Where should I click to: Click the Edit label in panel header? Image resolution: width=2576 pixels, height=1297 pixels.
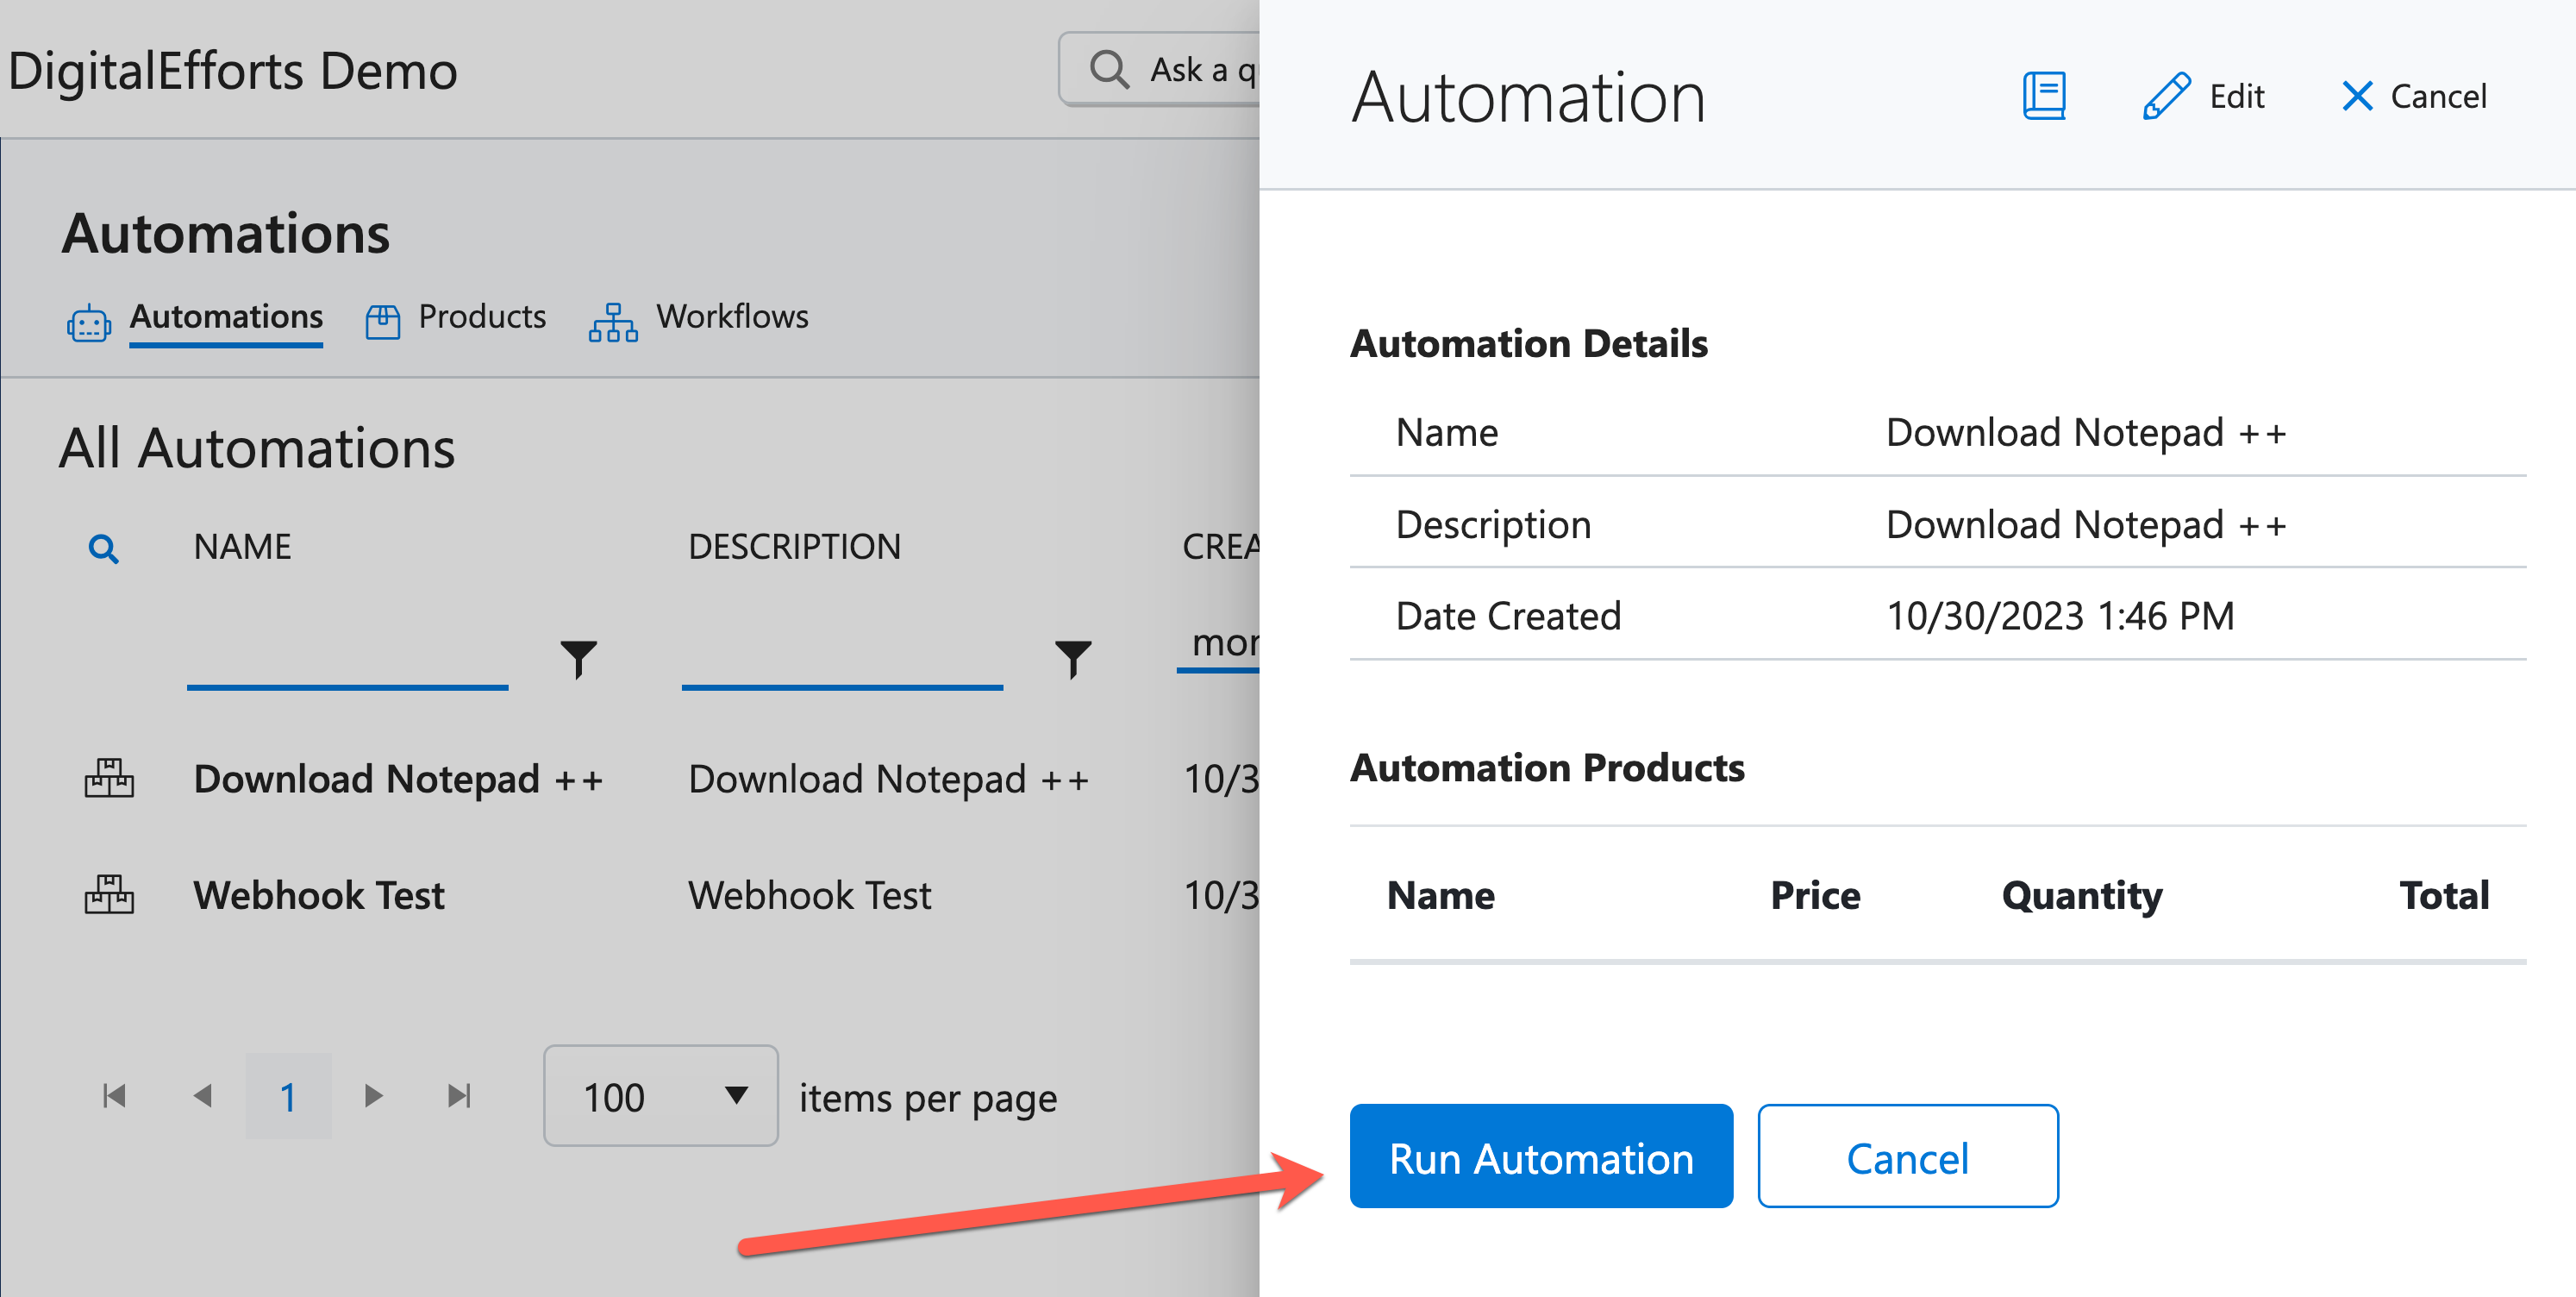[2236, 96]
